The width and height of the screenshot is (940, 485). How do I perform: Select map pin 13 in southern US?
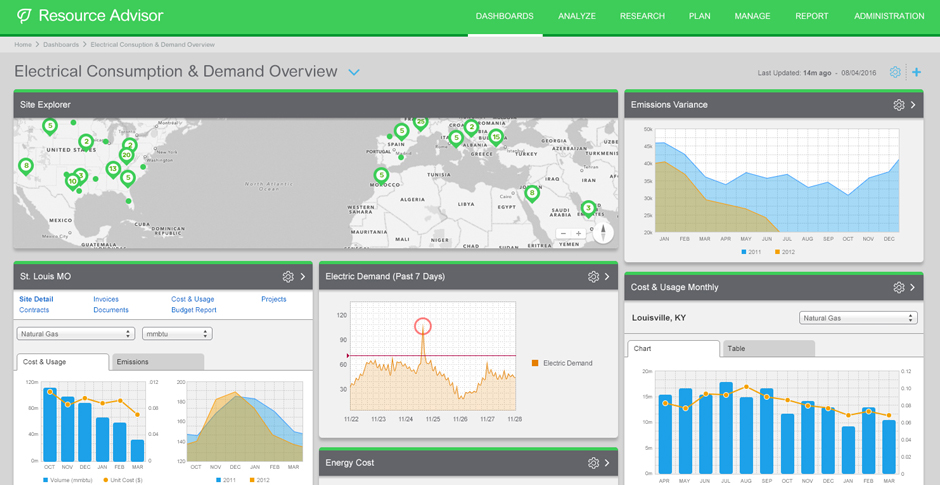113,170
